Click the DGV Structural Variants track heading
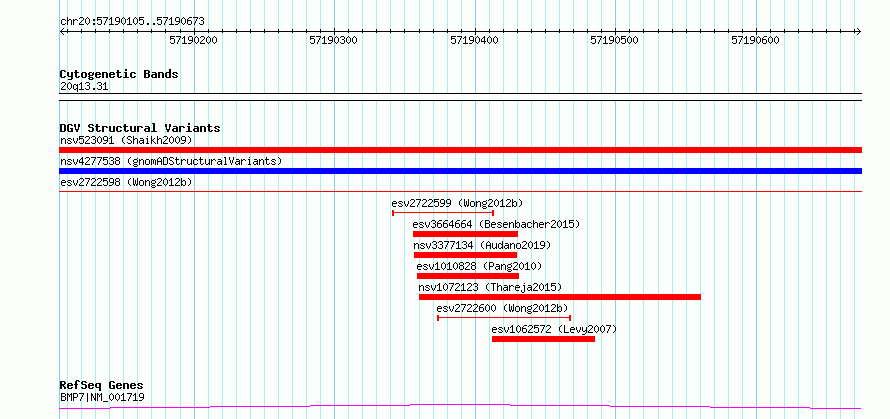The image size is (890, 419). (x=140, y=128)
